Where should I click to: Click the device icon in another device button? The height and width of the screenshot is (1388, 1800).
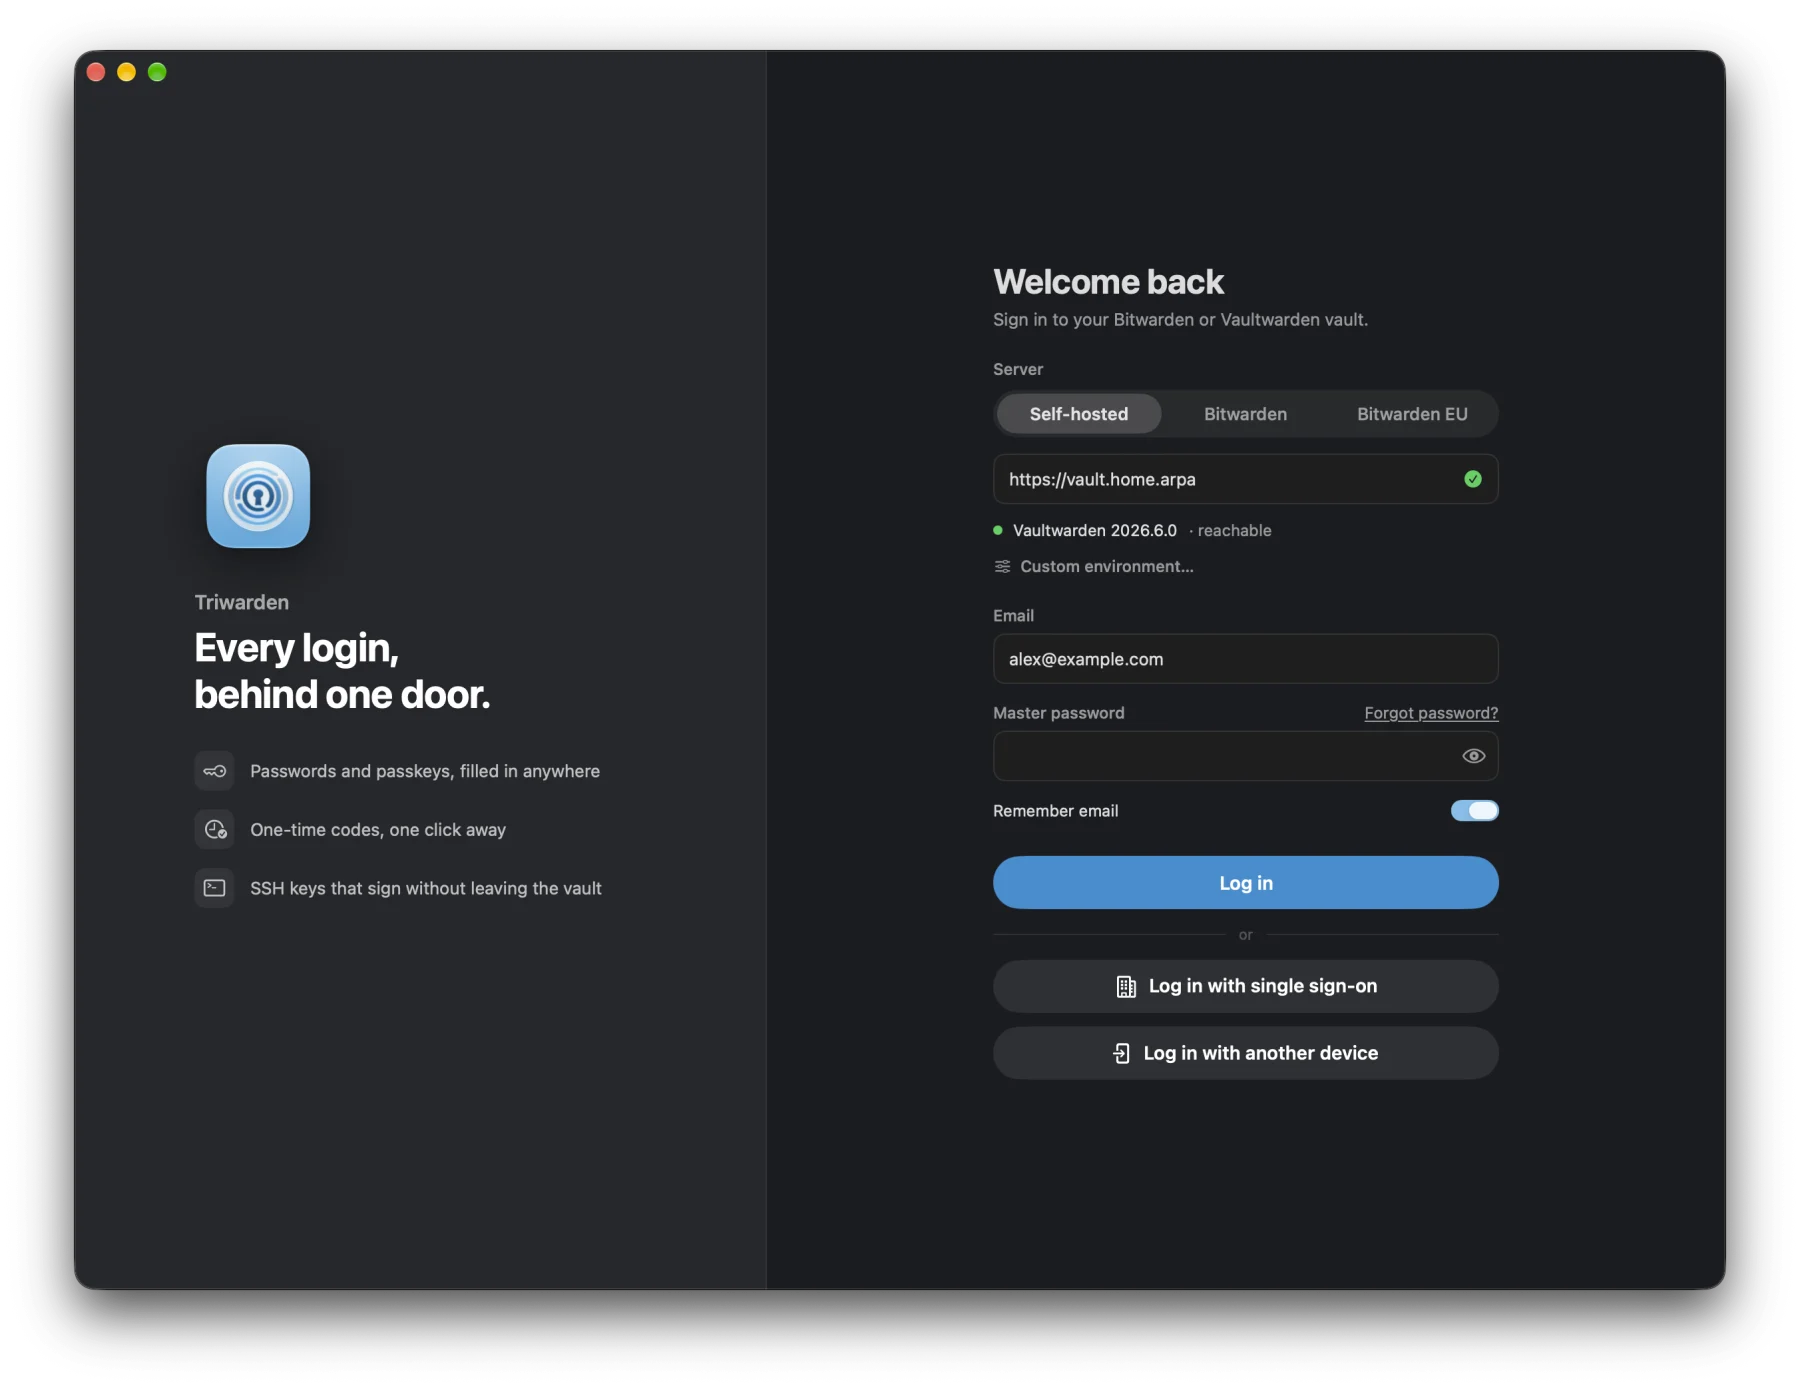tap(1122, 1053)
